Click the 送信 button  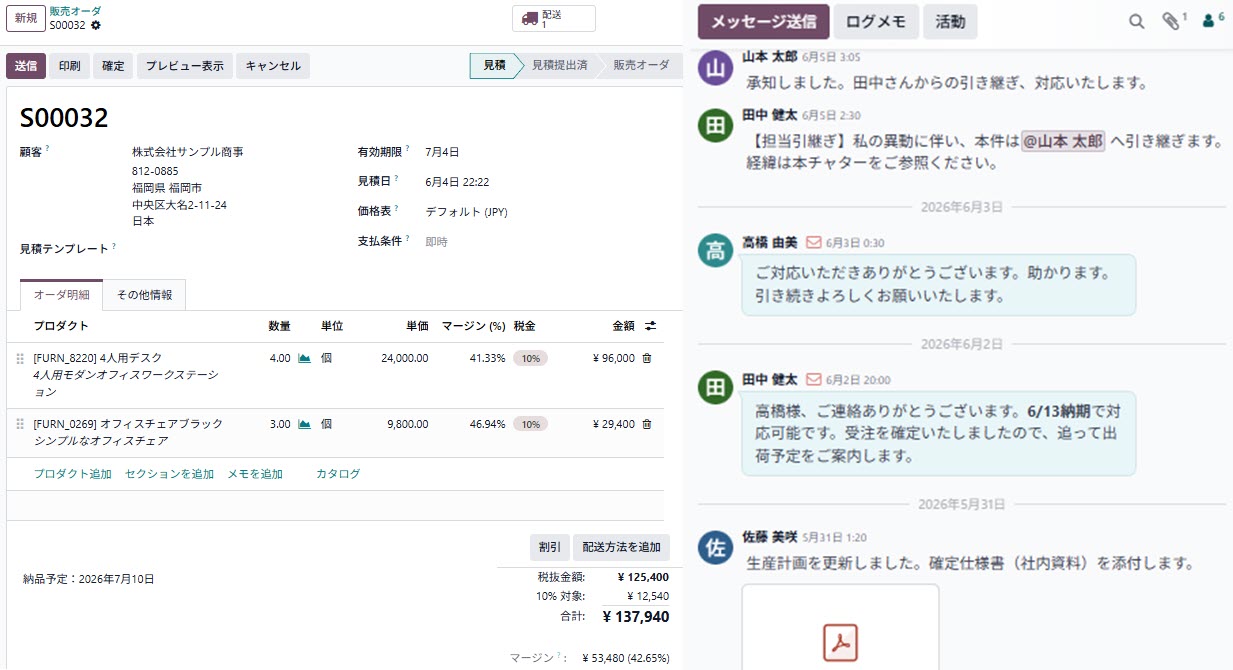pyautogui.click(x=26, y=66)
